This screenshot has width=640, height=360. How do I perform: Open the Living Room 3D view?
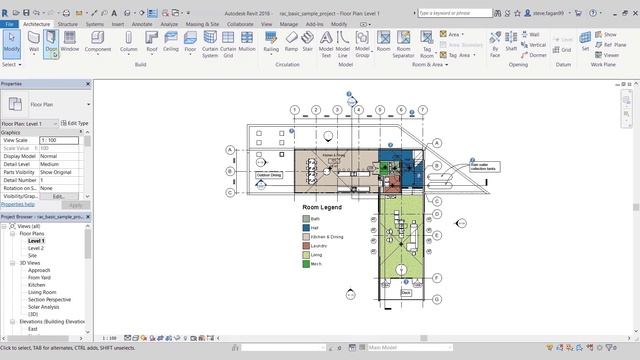pos(42,292)
